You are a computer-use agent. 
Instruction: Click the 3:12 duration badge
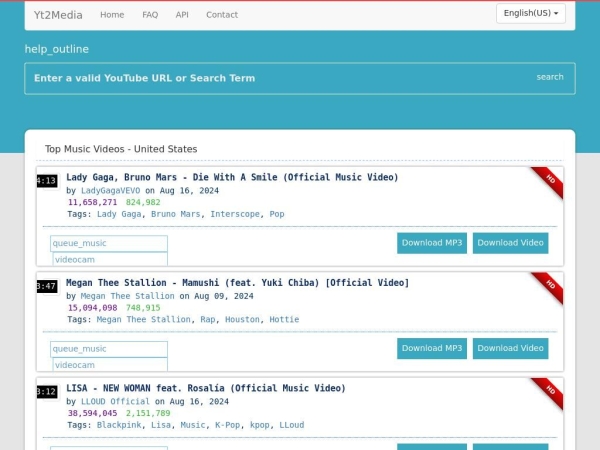[x=47, y=391]
